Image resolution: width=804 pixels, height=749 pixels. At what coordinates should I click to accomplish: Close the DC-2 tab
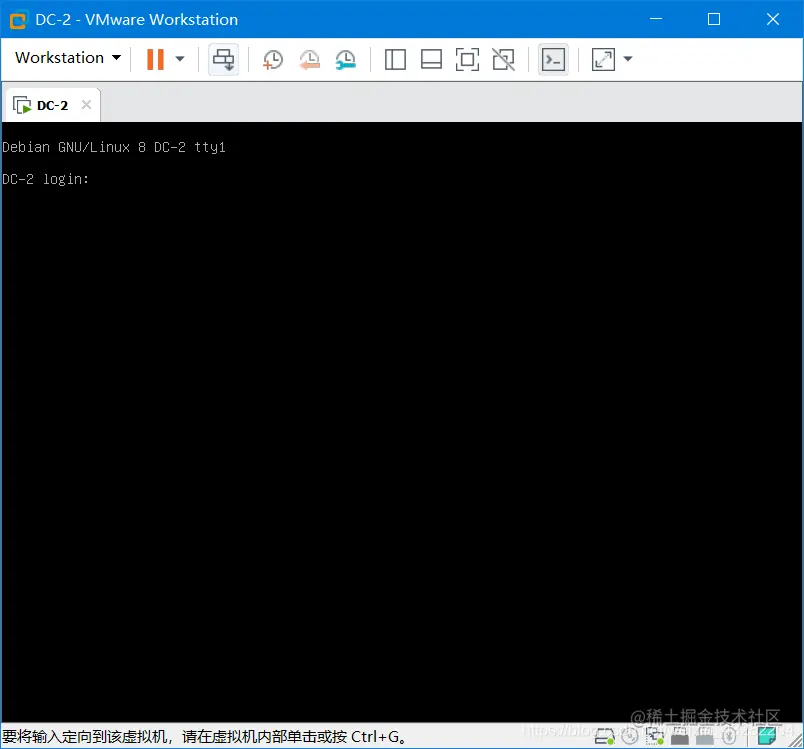click(x=87, y=105)
